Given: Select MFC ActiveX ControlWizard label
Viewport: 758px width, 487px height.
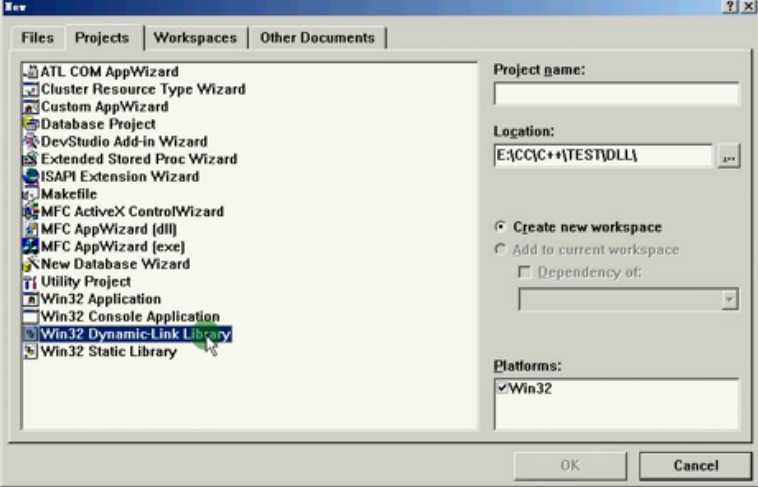Looking at the screenshot, I should click(x=132, y=212).
